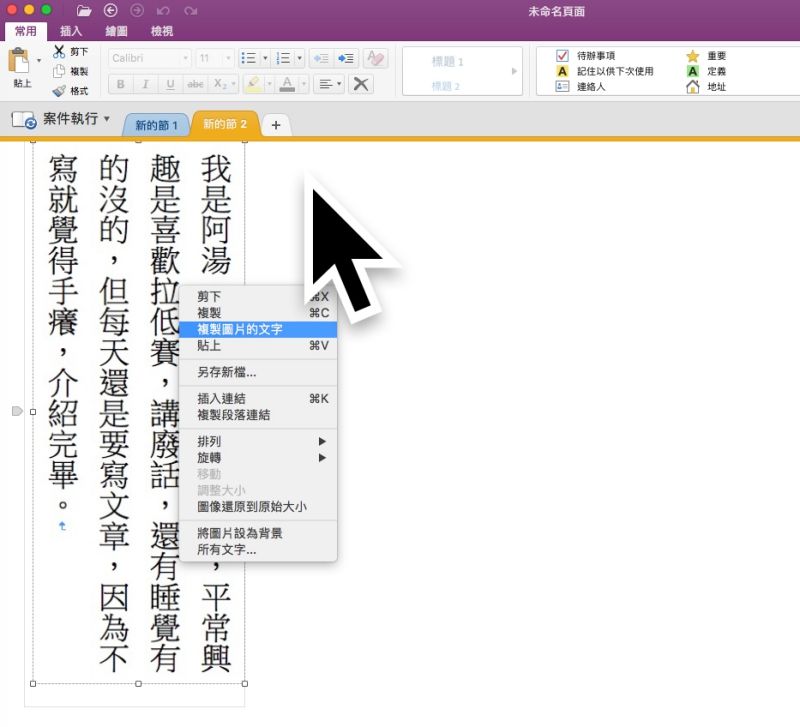Viewport: 800px width, 727px height.
Task: Toggle the 待辦事項 checkbox tag
Action: tap(562, 55)
